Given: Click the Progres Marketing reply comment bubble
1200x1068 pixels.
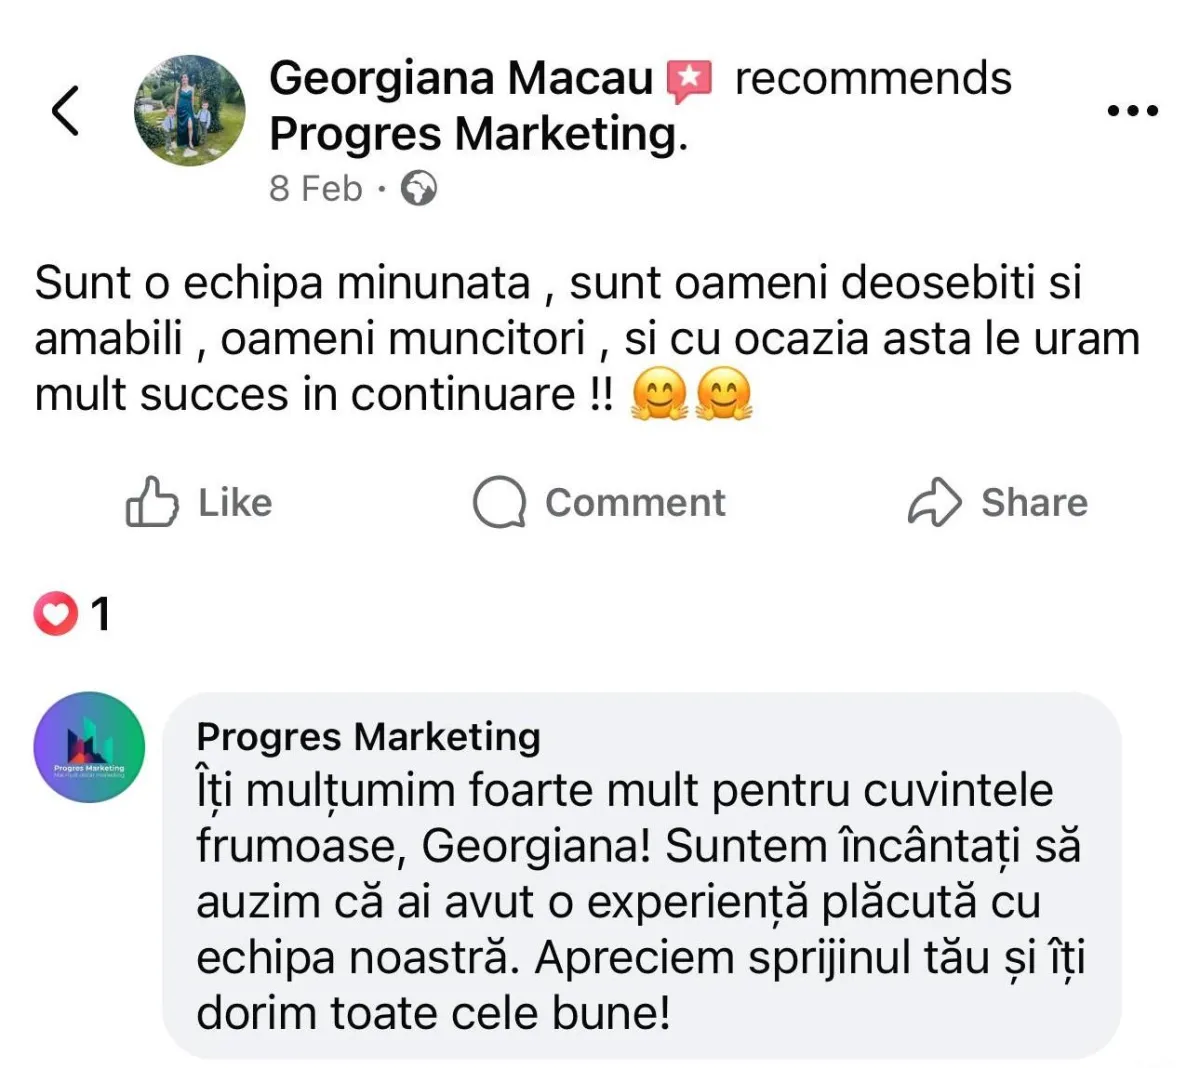Looking at the screenshot, I should tap(640, 900).
